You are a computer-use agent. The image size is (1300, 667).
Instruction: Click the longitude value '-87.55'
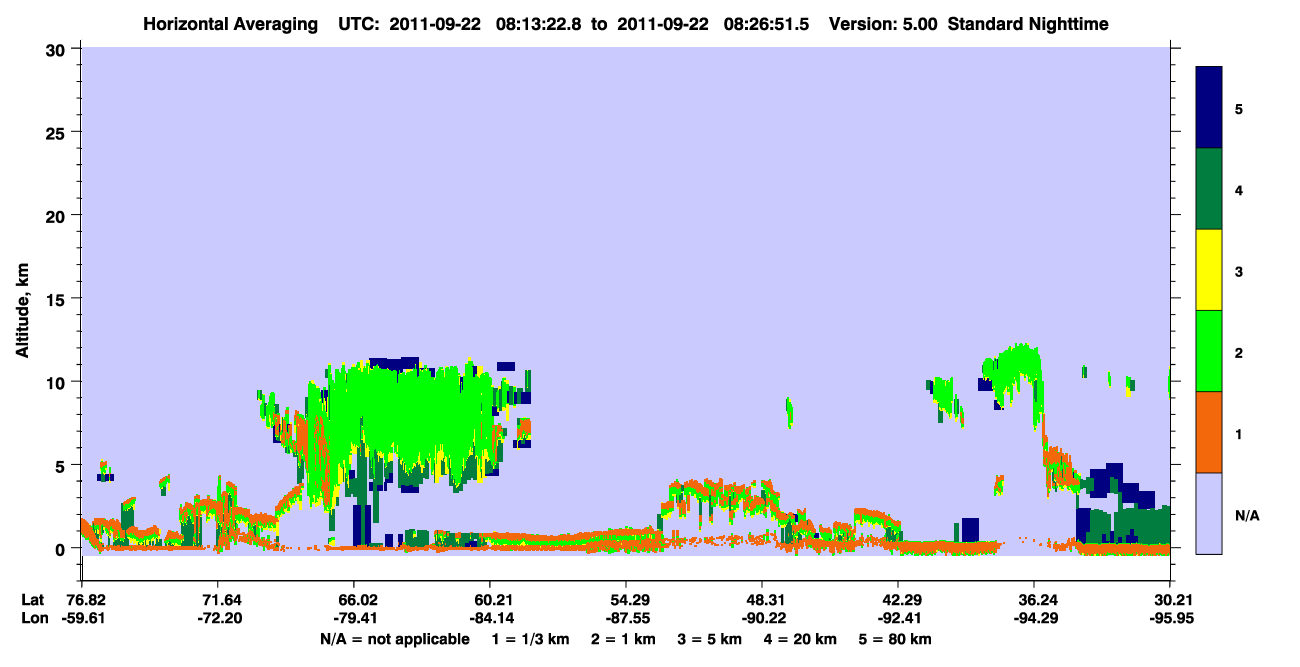point(626,618)
